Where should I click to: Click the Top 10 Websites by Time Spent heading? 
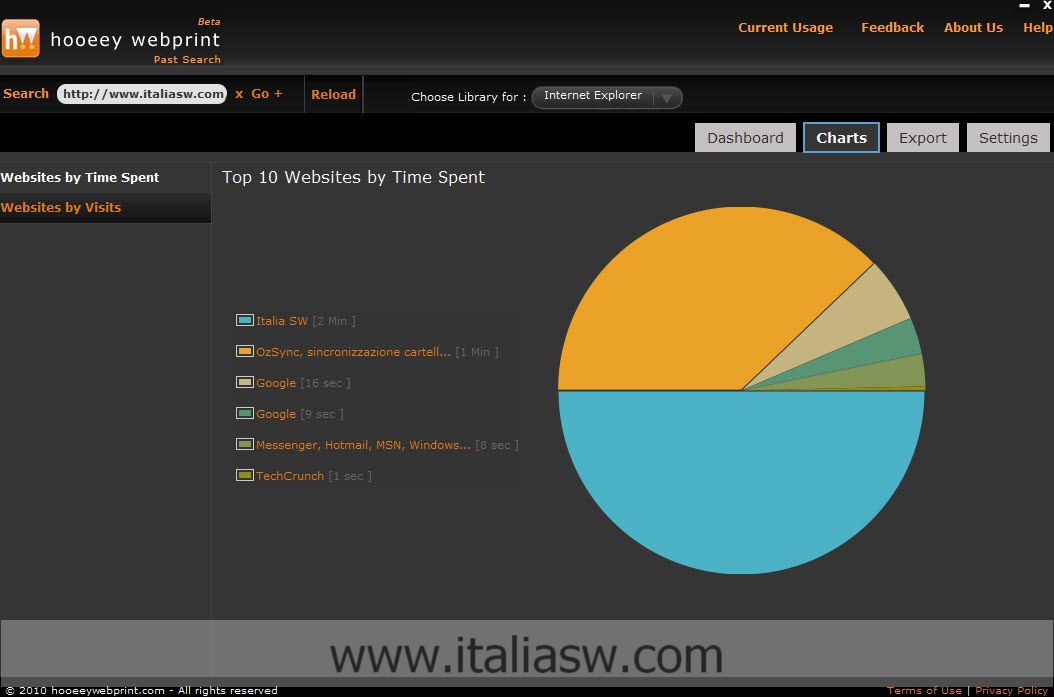point(353,177)
